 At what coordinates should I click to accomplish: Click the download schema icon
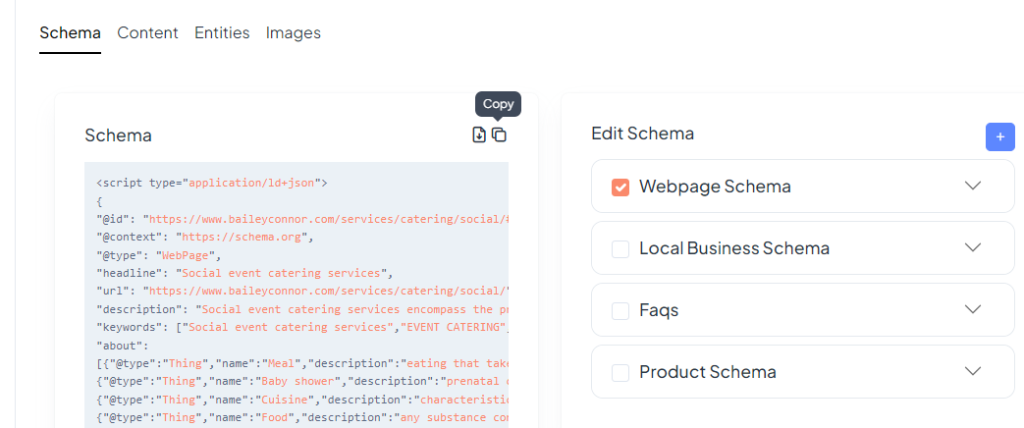479,135
